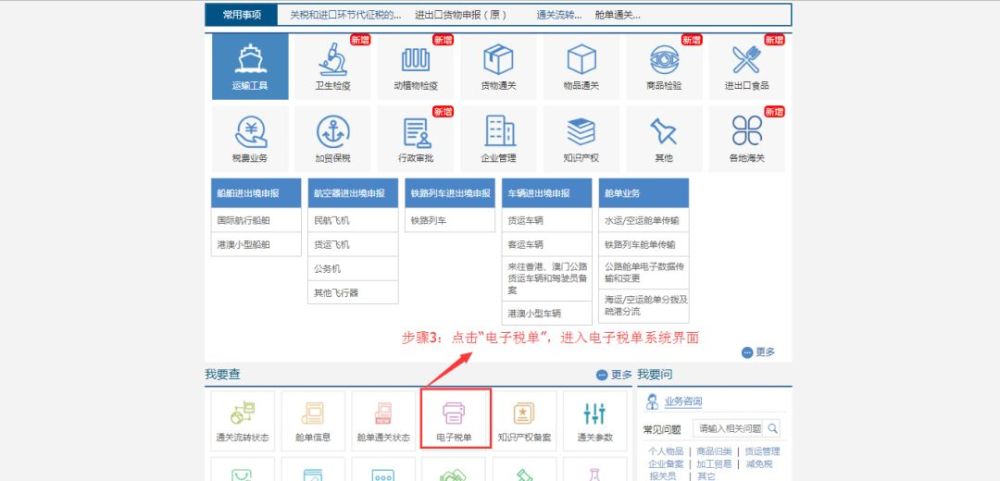Click the 铁路列车进出境申报 header
1000x481 pixels.
pyautogui.click(x=450, y=193)
